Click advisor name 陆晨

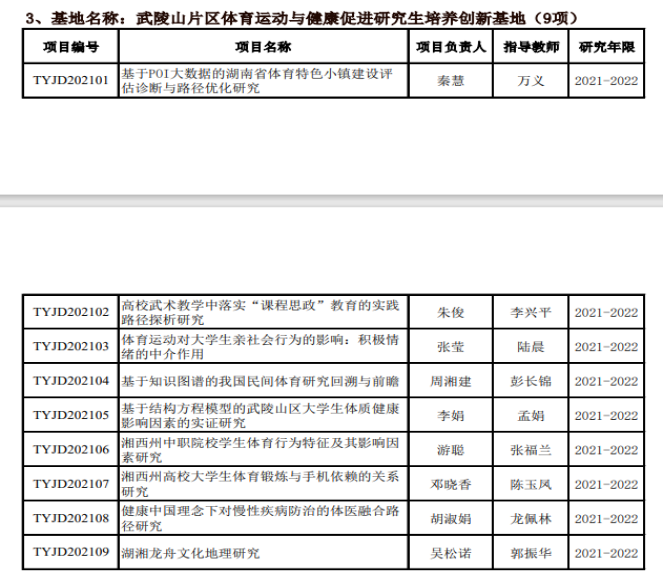click(x=531, y=347)
